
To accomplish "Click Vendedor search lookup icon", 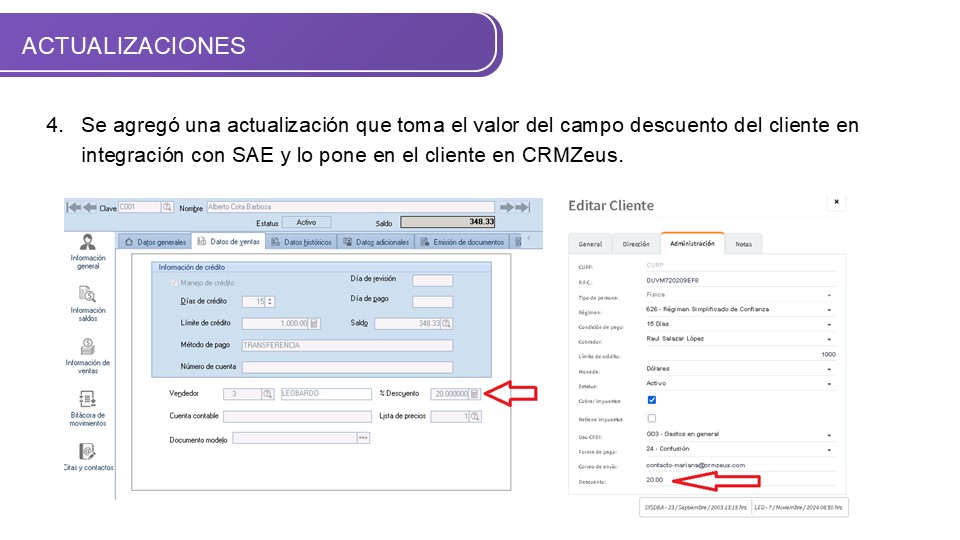I will [x=268, y=394].
